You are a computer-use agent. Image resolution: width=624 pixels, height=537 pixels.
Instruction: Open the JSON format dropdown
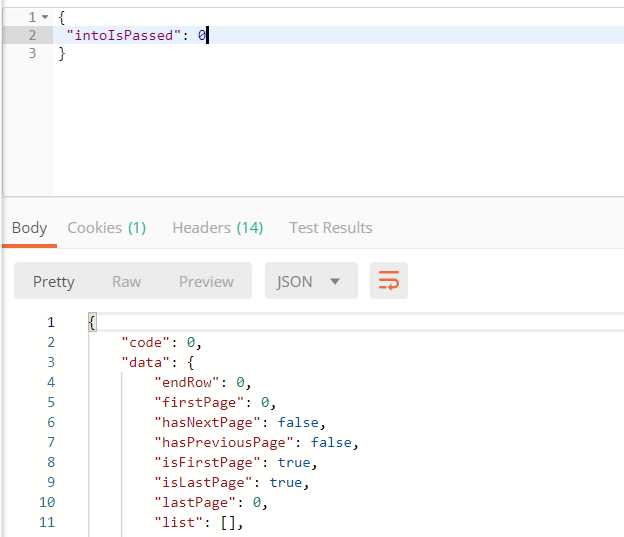pos(311,281)
